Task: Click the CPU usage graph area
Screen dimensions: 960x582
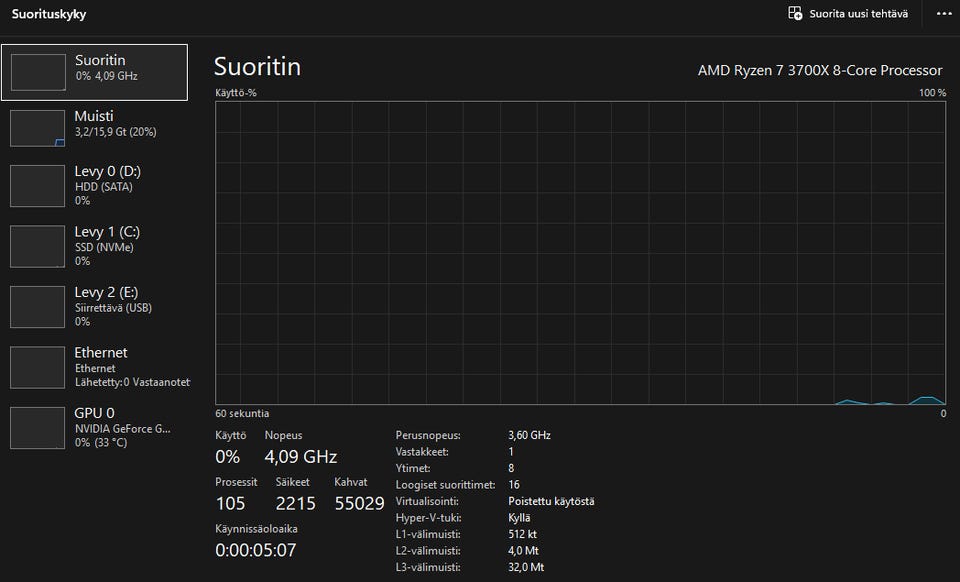Action: click(580, 253)
